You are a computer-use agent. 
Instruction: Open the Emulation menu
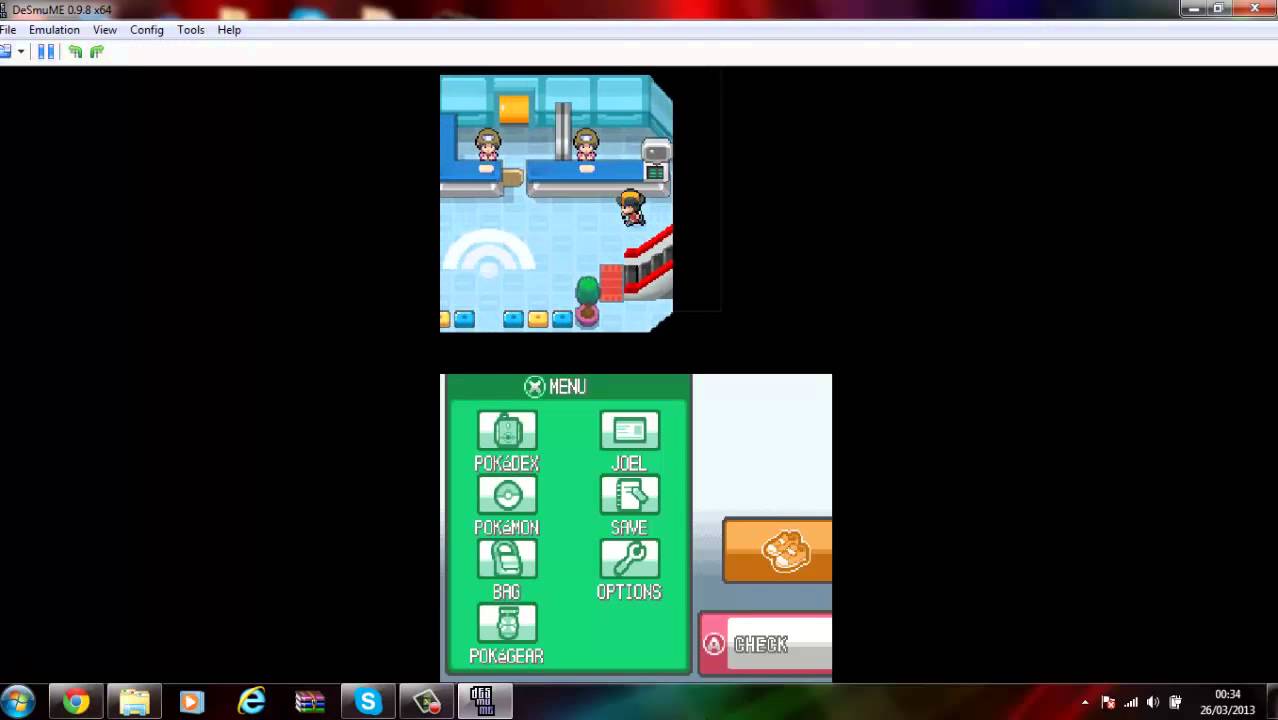pyautogui.click(x=54, y=30)
